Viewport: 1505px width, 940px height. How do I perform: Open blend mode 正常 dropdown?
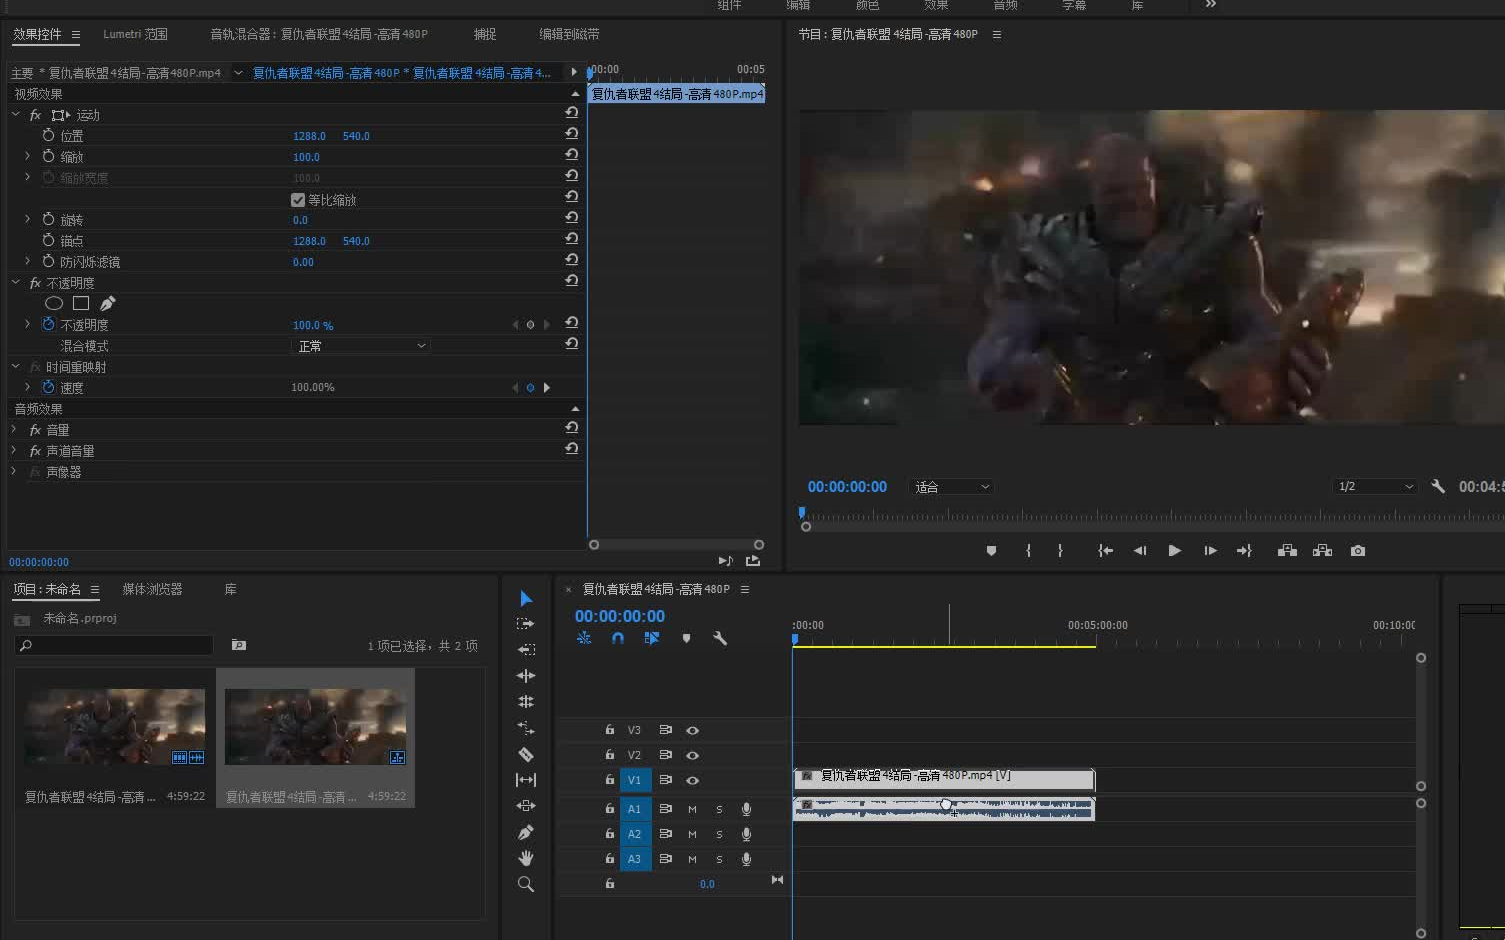[360, 346]
